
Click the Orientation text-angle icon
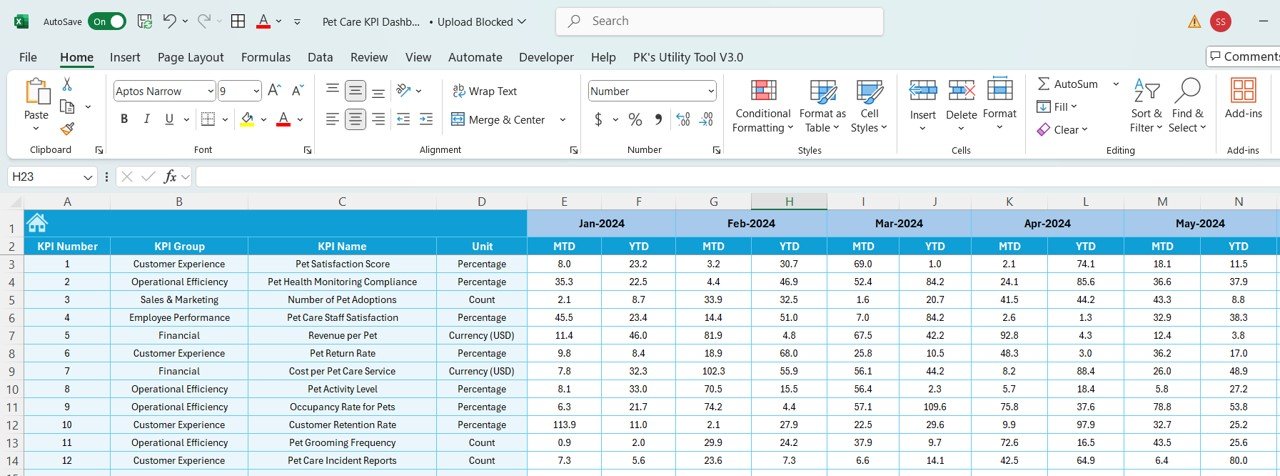404,91
